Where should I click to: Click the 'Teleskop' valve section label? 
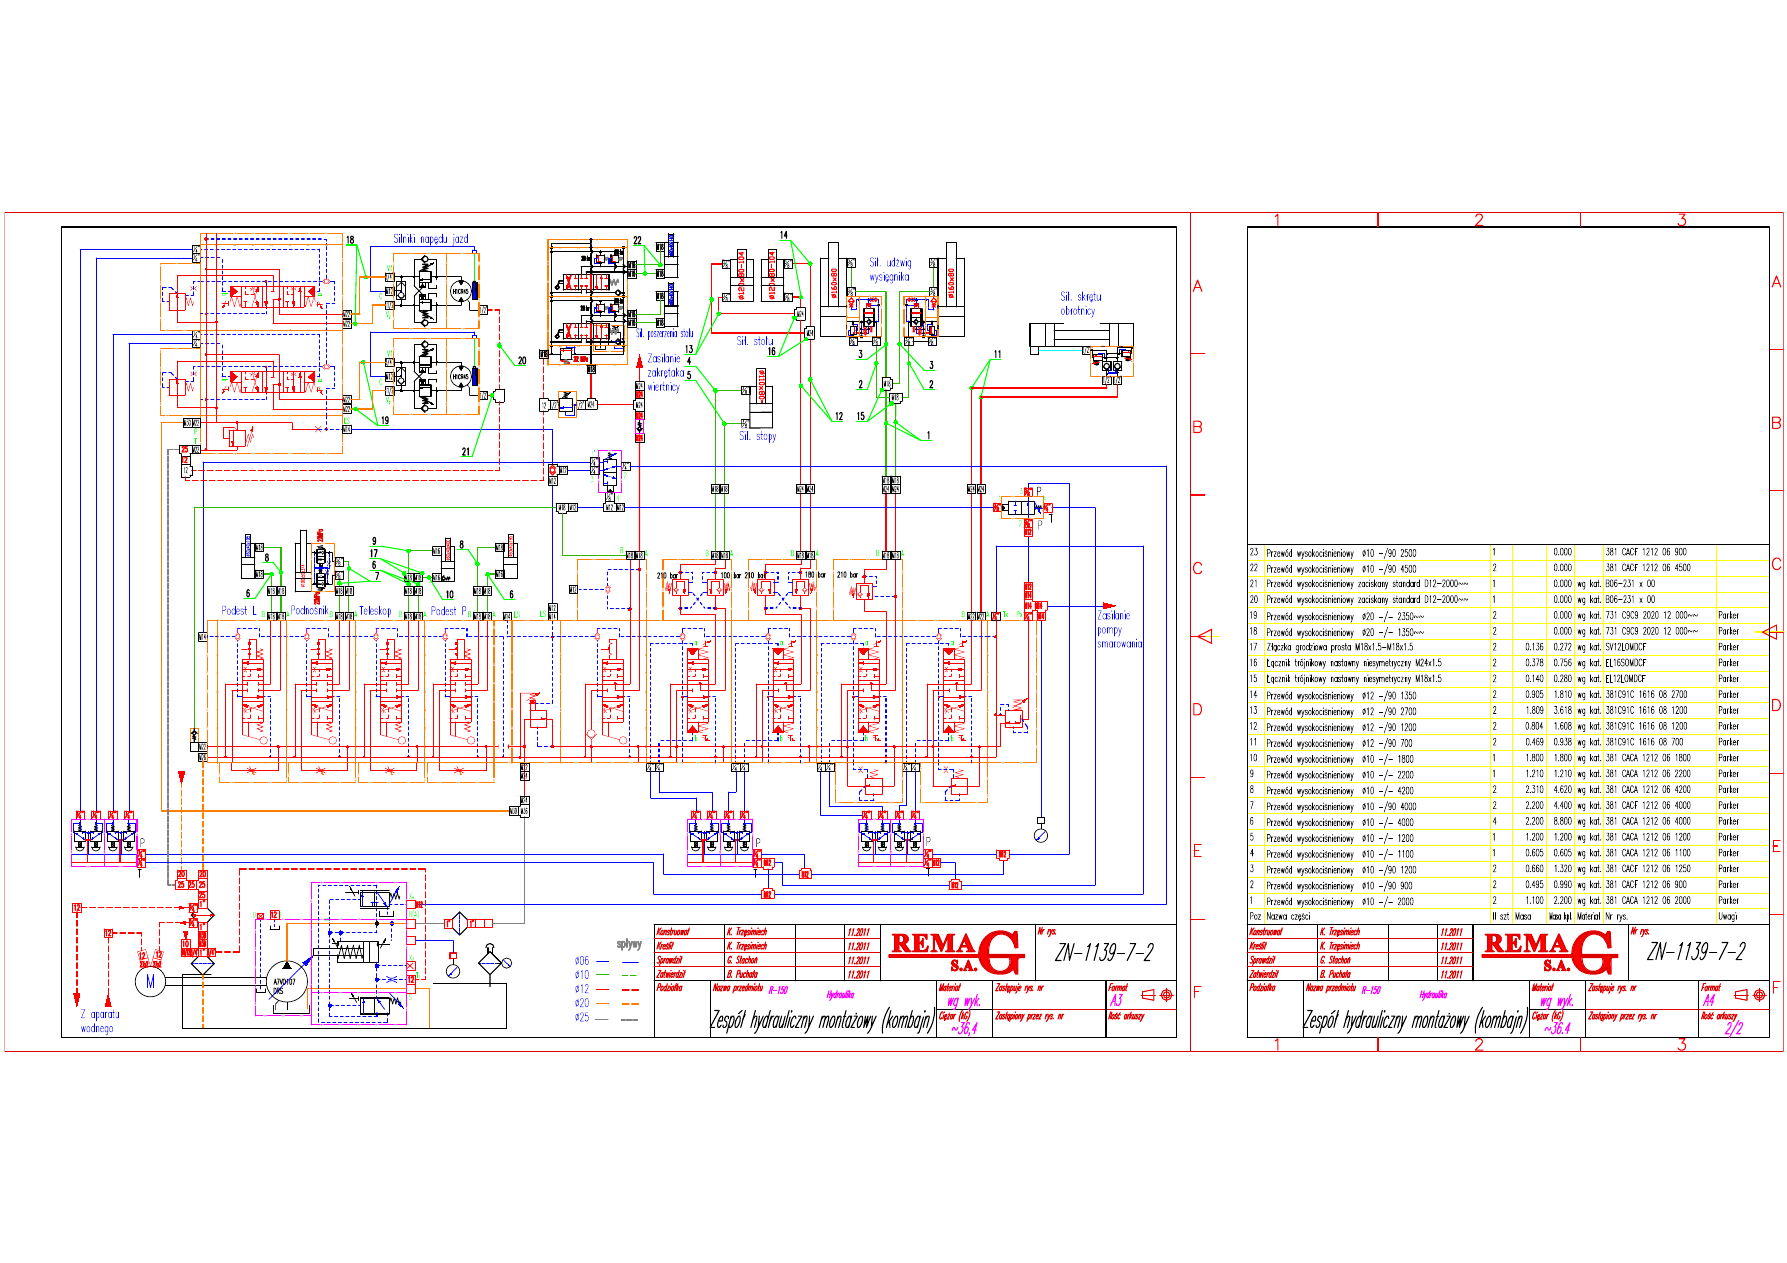(x=376, y=610)
